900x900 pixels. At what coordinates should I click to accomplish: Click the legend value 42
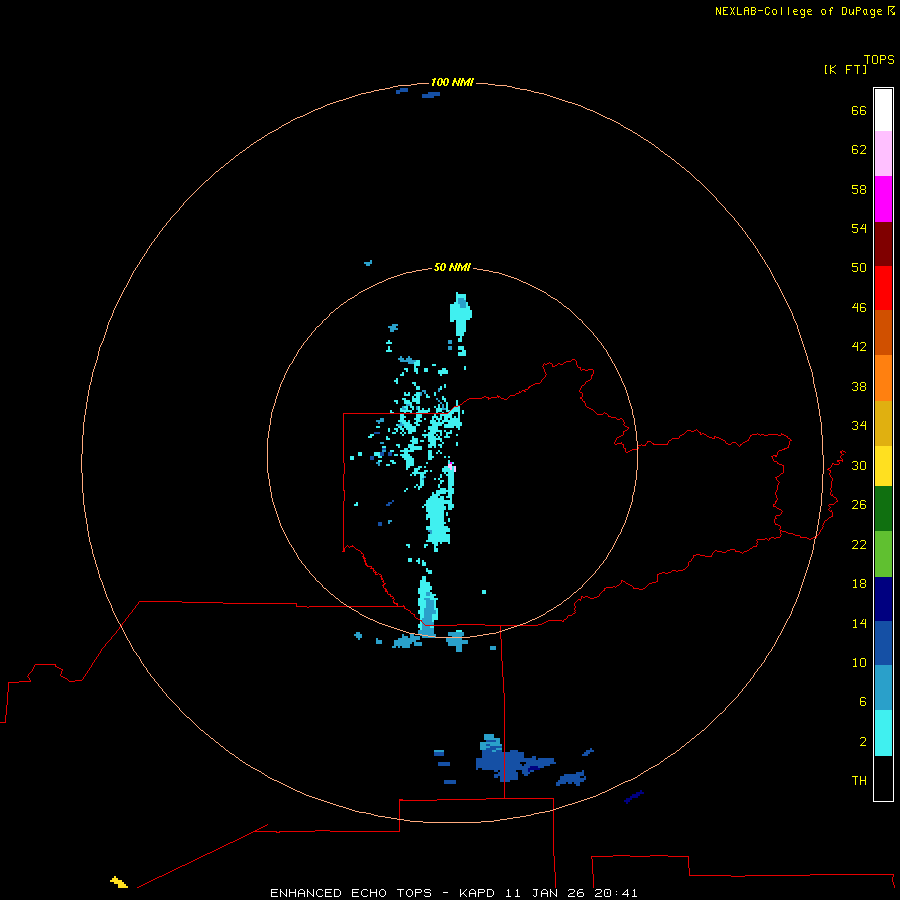(x=859, y=347)
